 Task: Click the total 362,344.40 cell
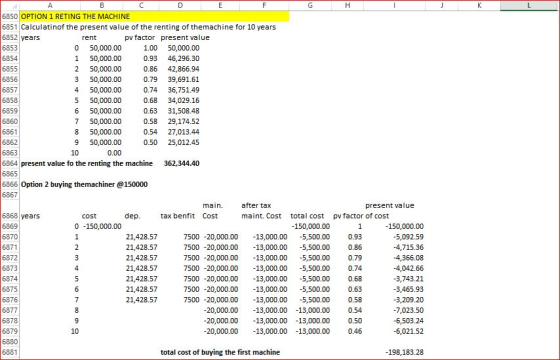click(x=181, y=163)
